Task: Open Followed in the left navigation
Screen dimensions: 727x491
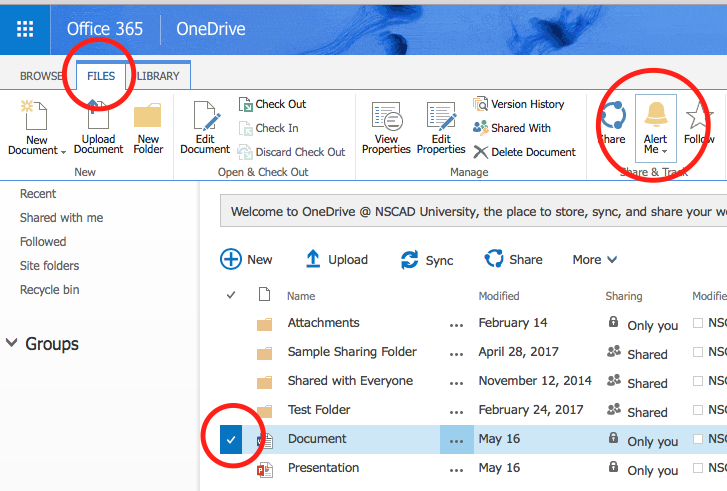Action: (x=43, y=242)
